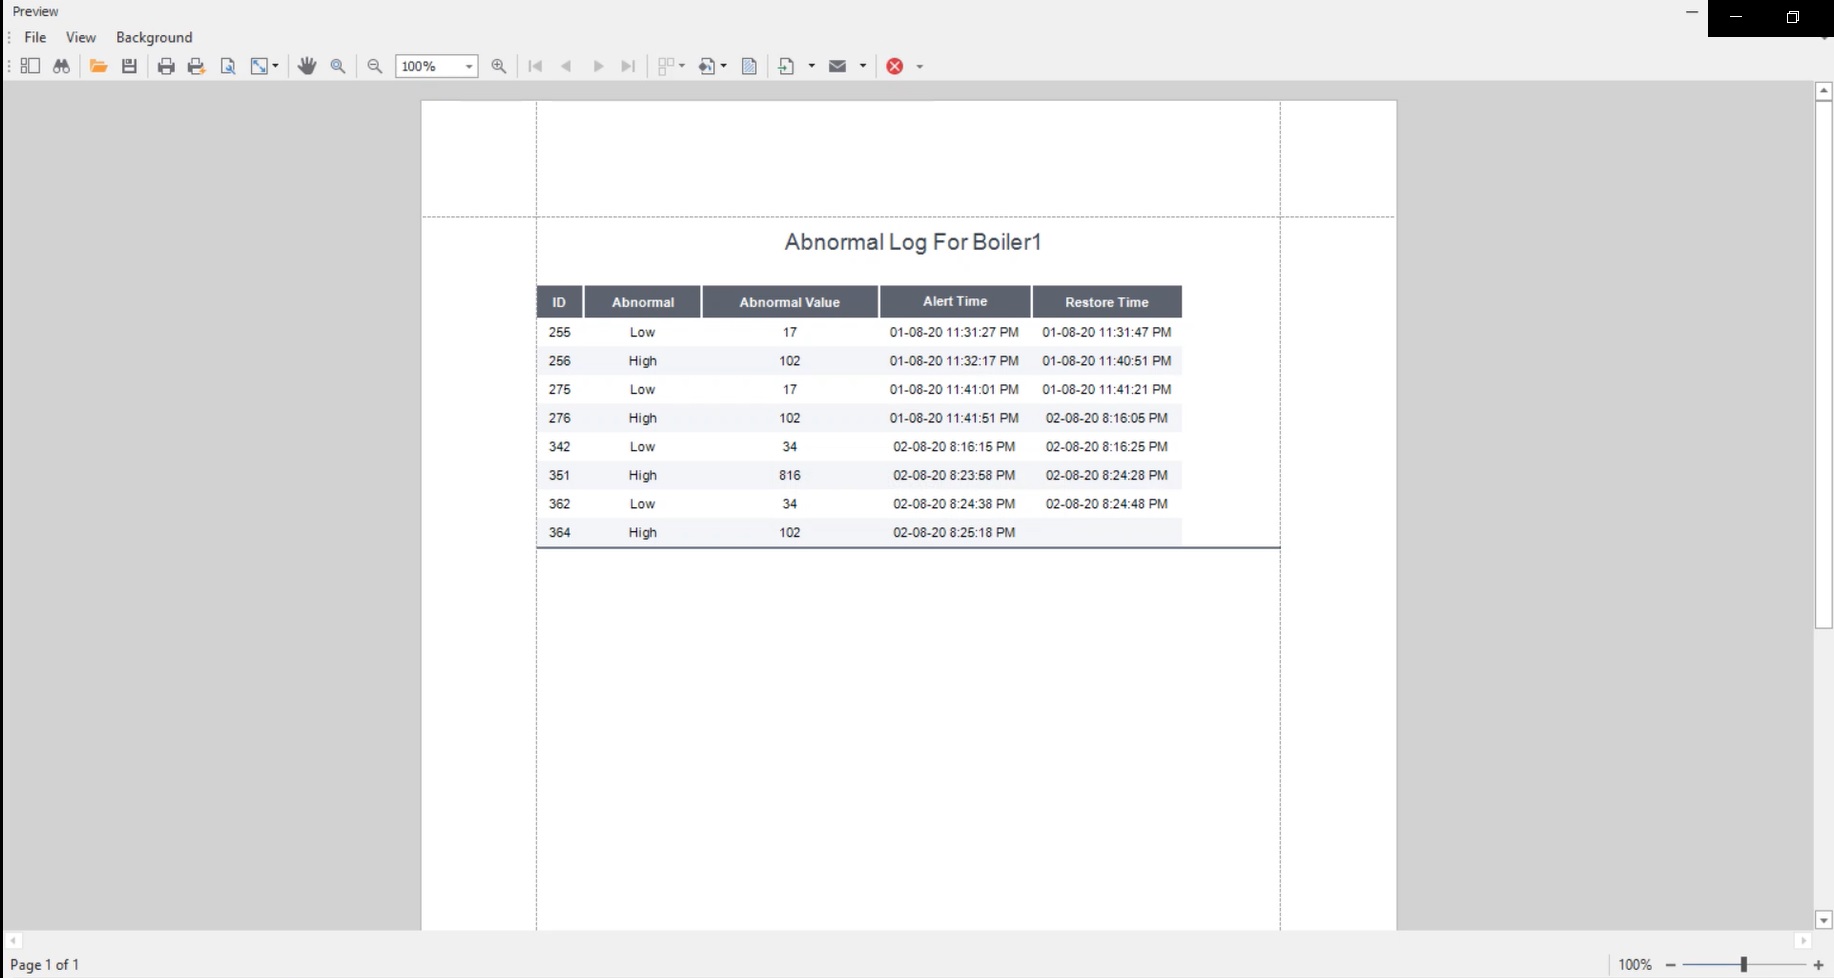Expand the 100% zoom level dropdown

pyautogui.click(x=468, y=66)
